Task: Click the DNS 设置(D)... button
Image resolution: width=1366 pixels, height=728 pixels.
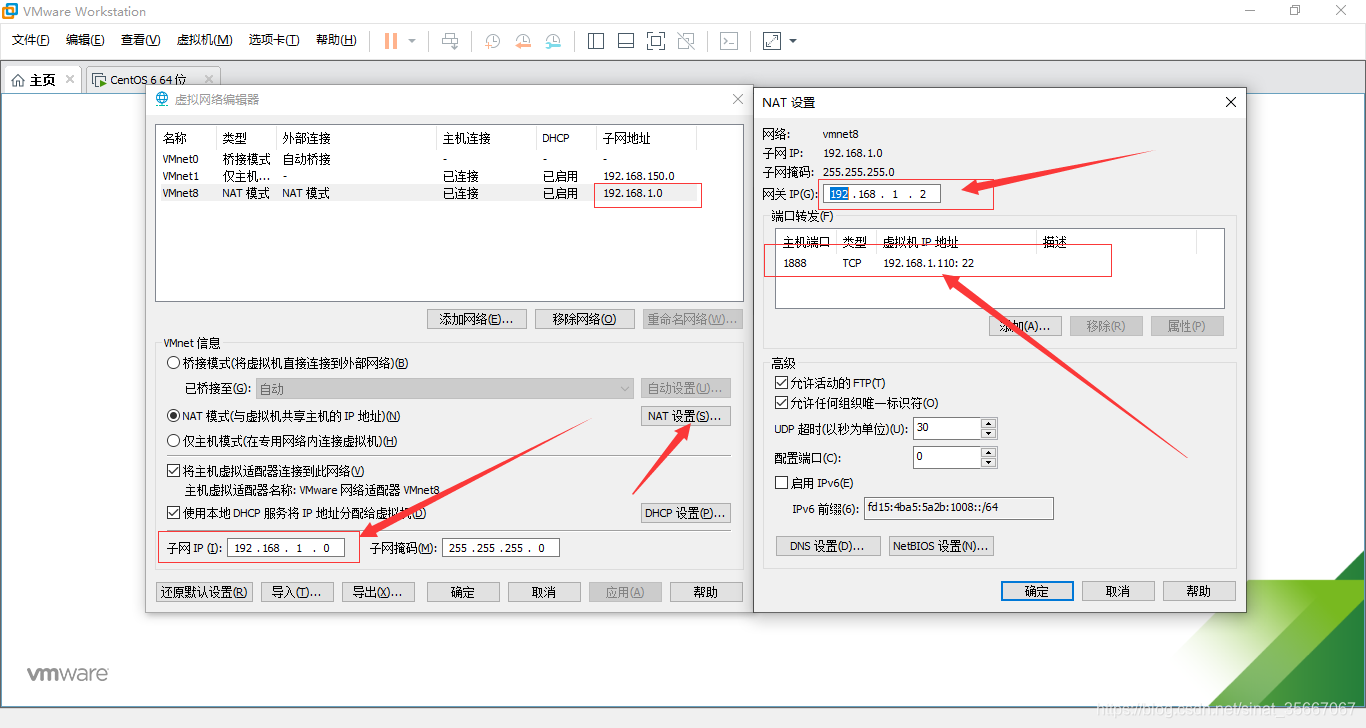Action: 828,546
